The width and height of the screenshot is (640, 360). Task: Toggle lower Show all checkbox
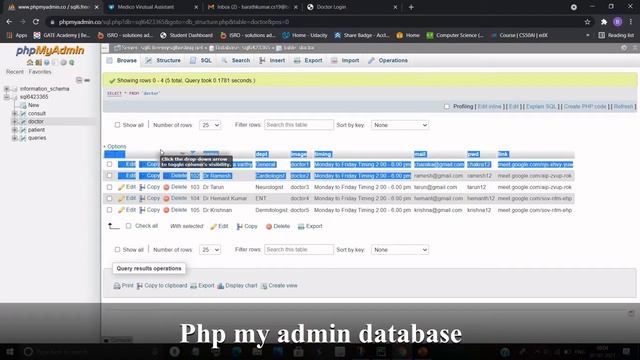(118, 249)
